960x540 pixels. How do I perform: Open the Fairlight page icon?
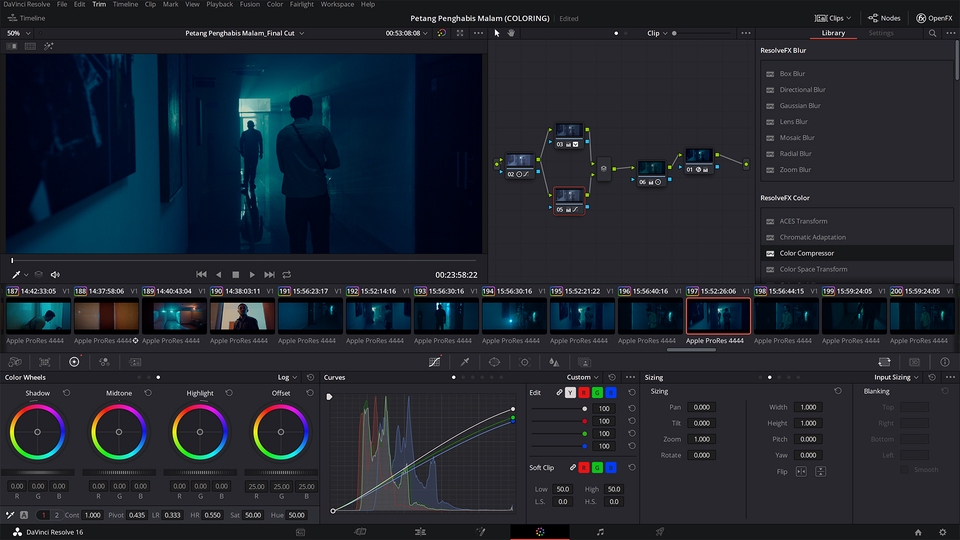tap(600, 532)
